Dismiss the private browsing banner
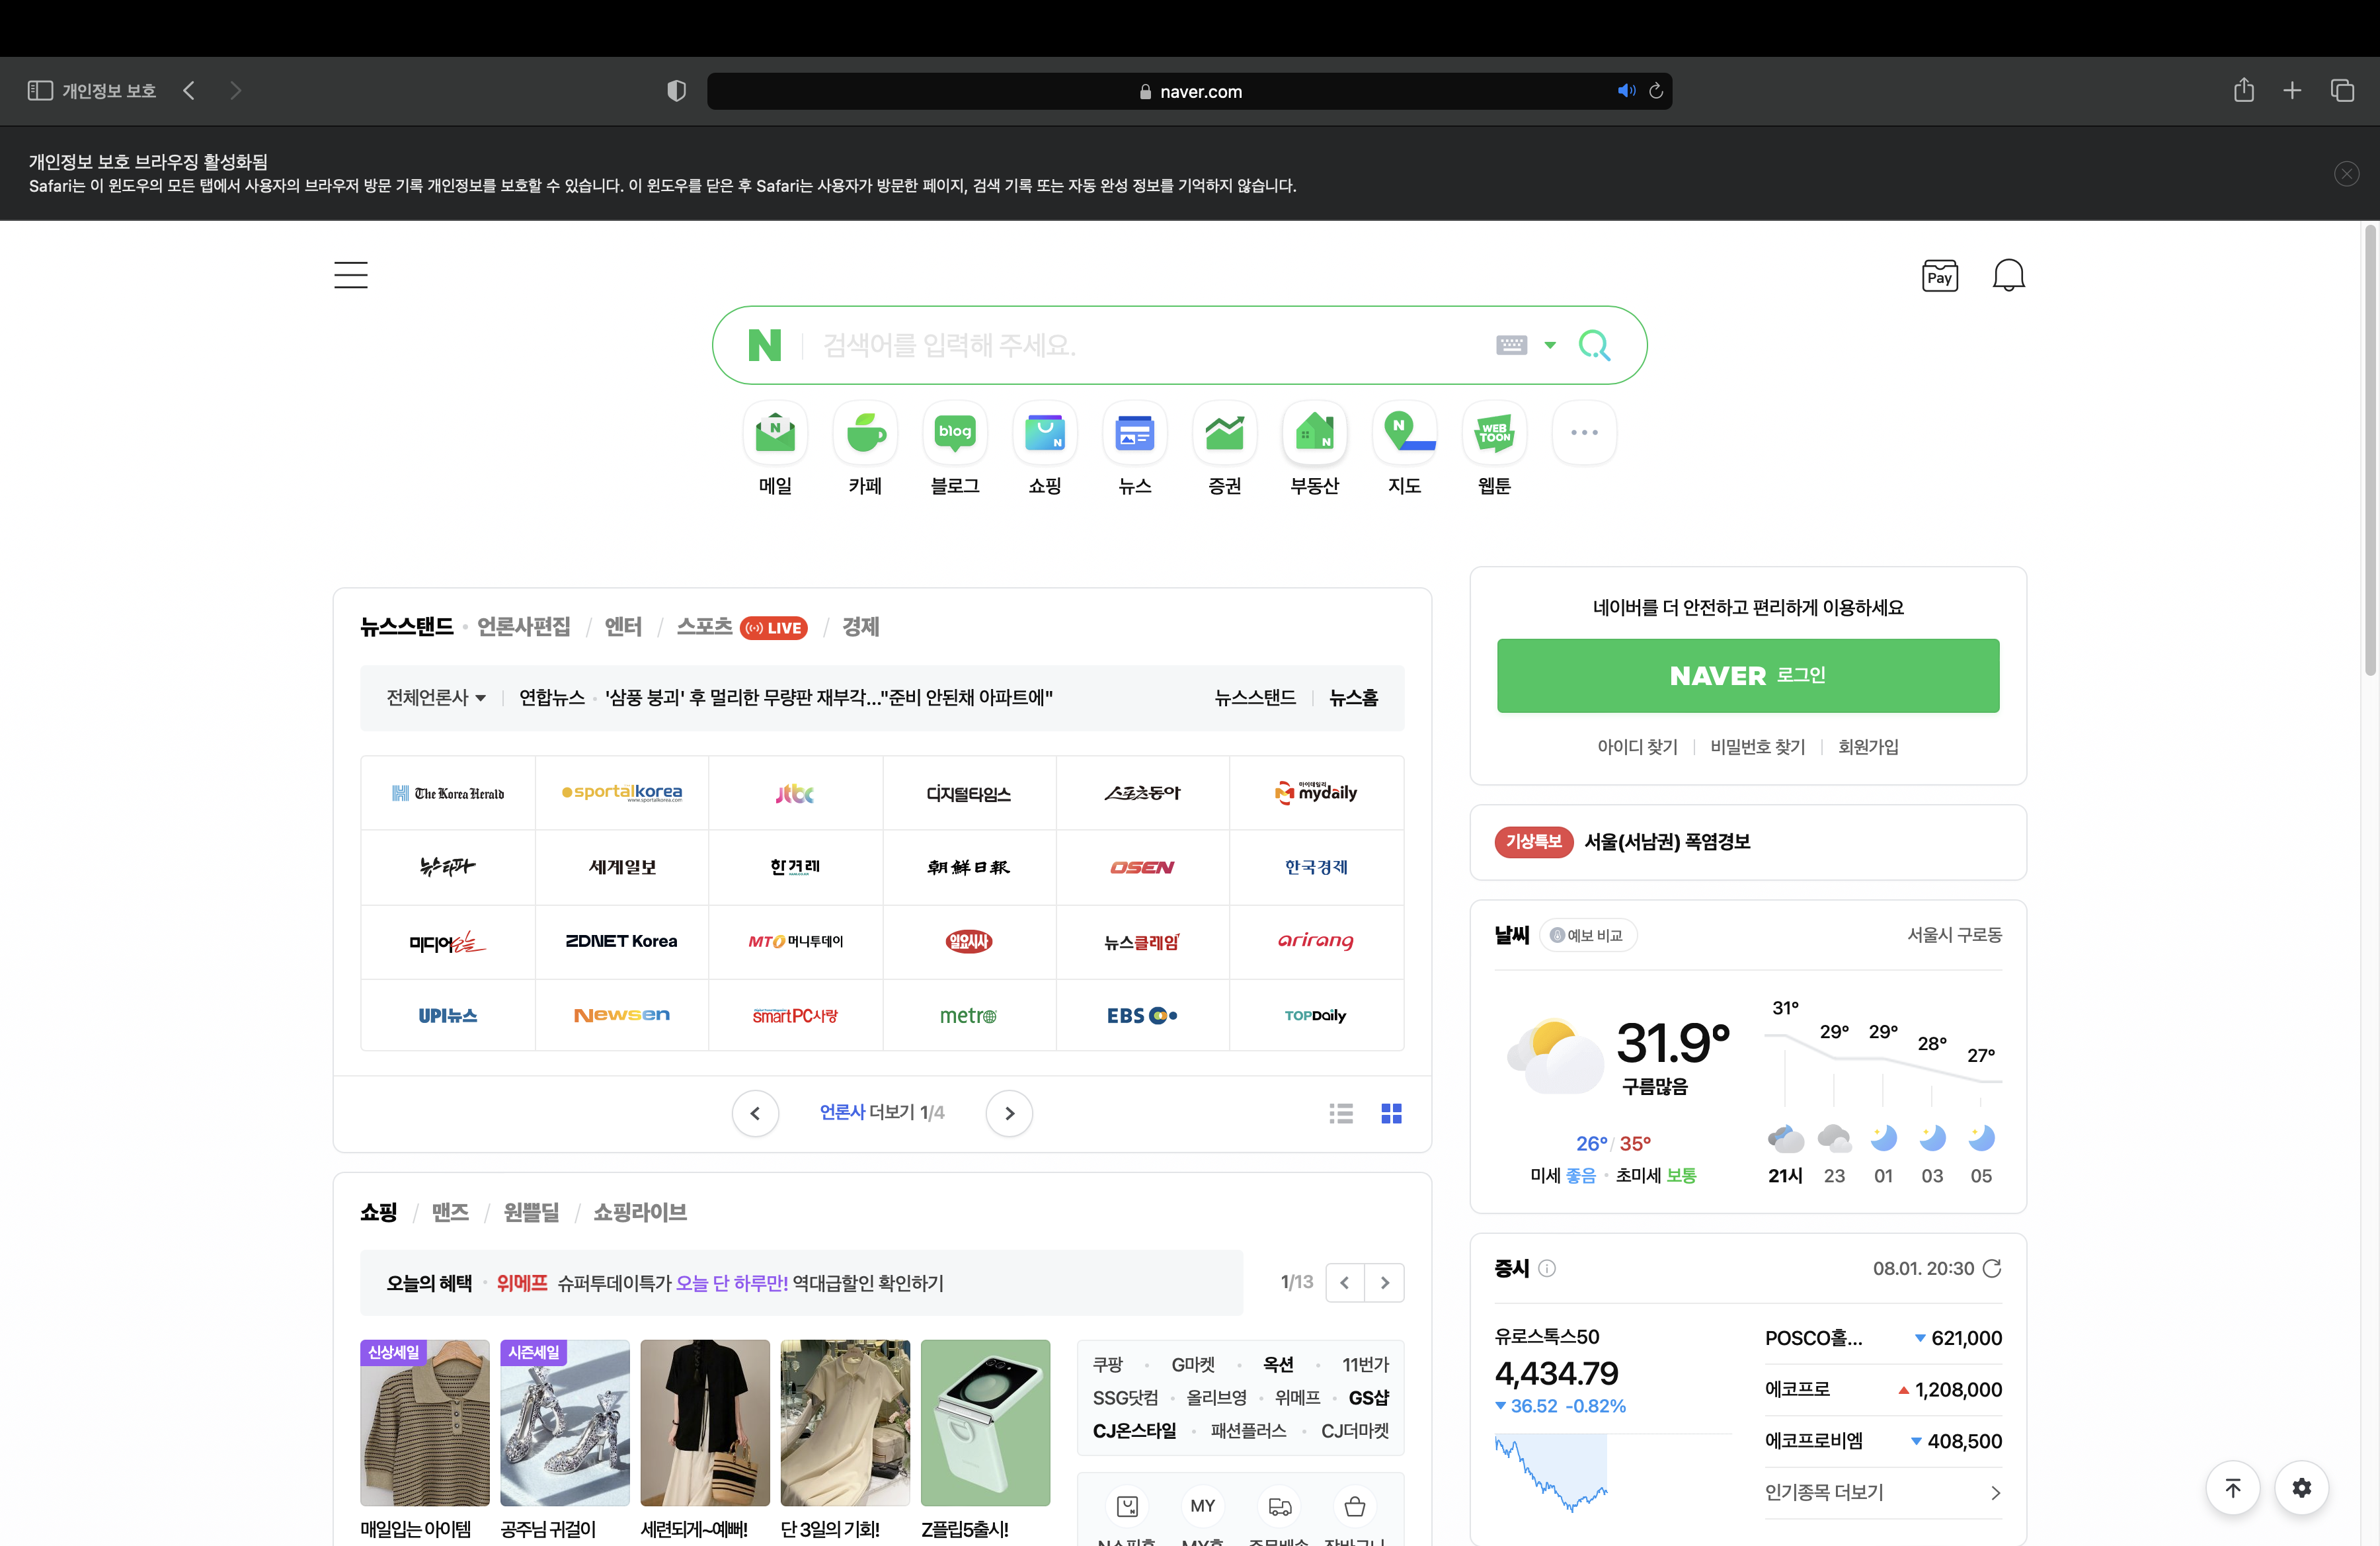The image size is (2380, 1546). pyautogui.click(x=2346, y=174)
